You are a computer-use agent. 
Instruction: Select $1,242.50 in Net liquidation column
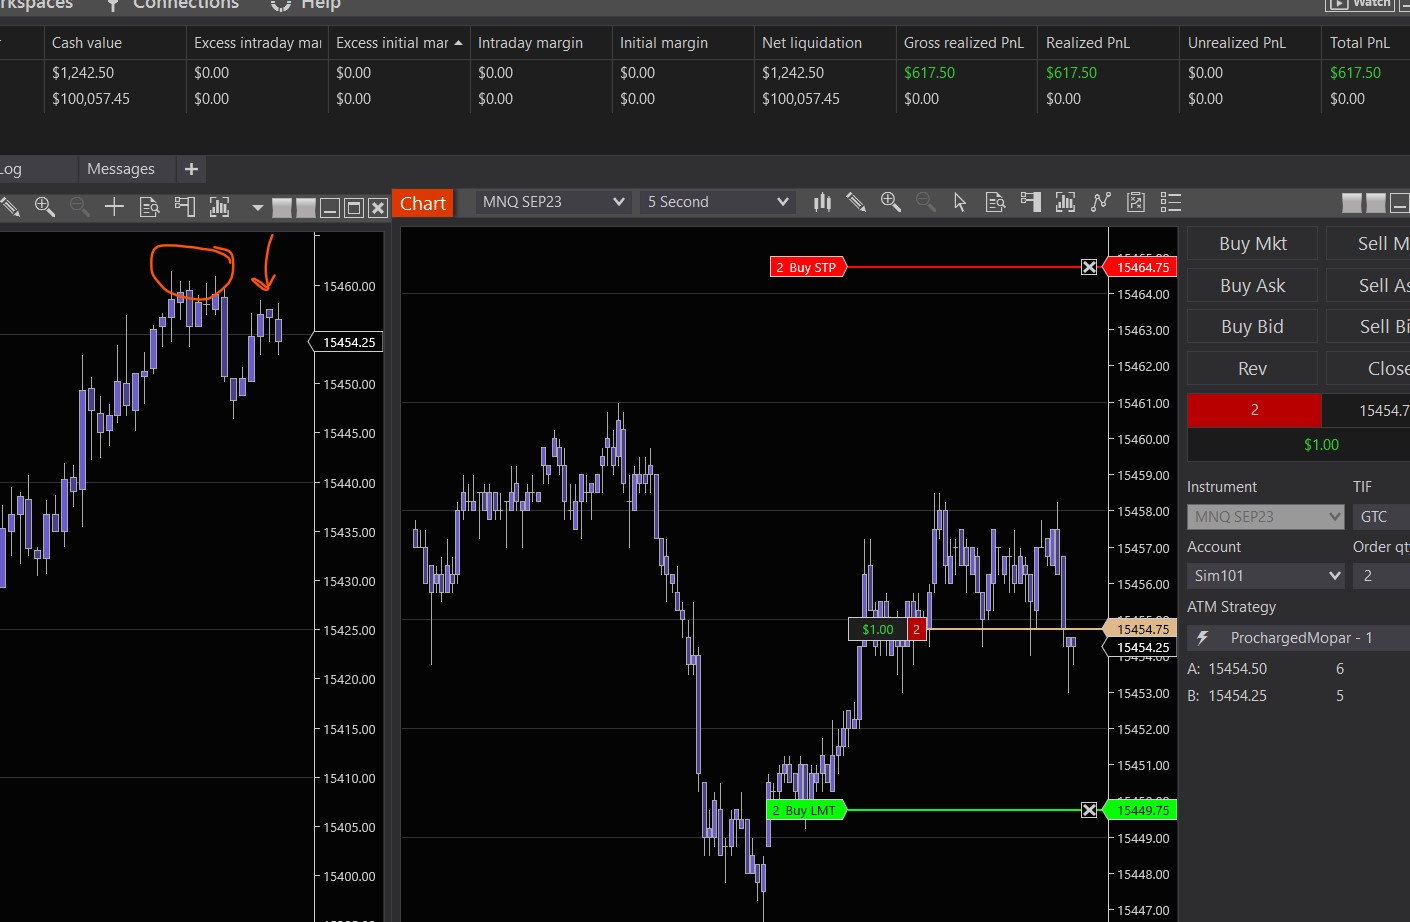(x=793, y=73)
